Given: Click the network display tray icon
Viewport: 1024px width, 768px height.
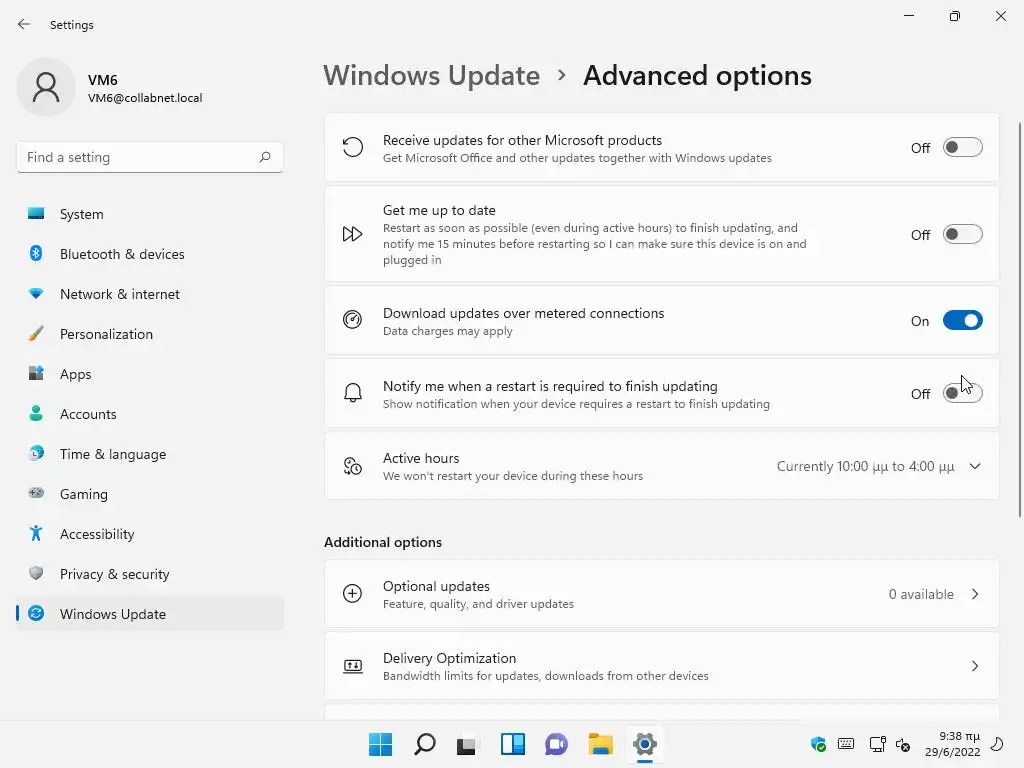Looking at the screenshot, I should pyautogui.click(x=877, y=744).
